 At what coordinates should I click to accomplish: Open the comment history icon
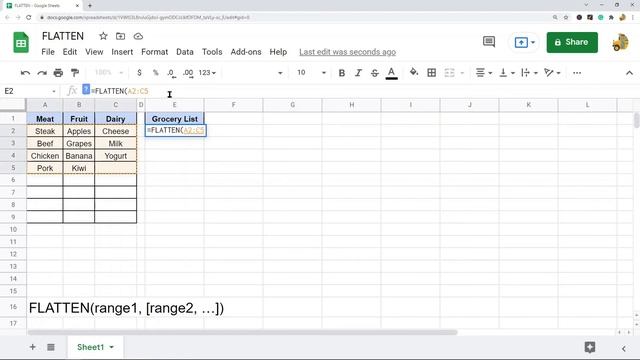click(x=489, y=42)
